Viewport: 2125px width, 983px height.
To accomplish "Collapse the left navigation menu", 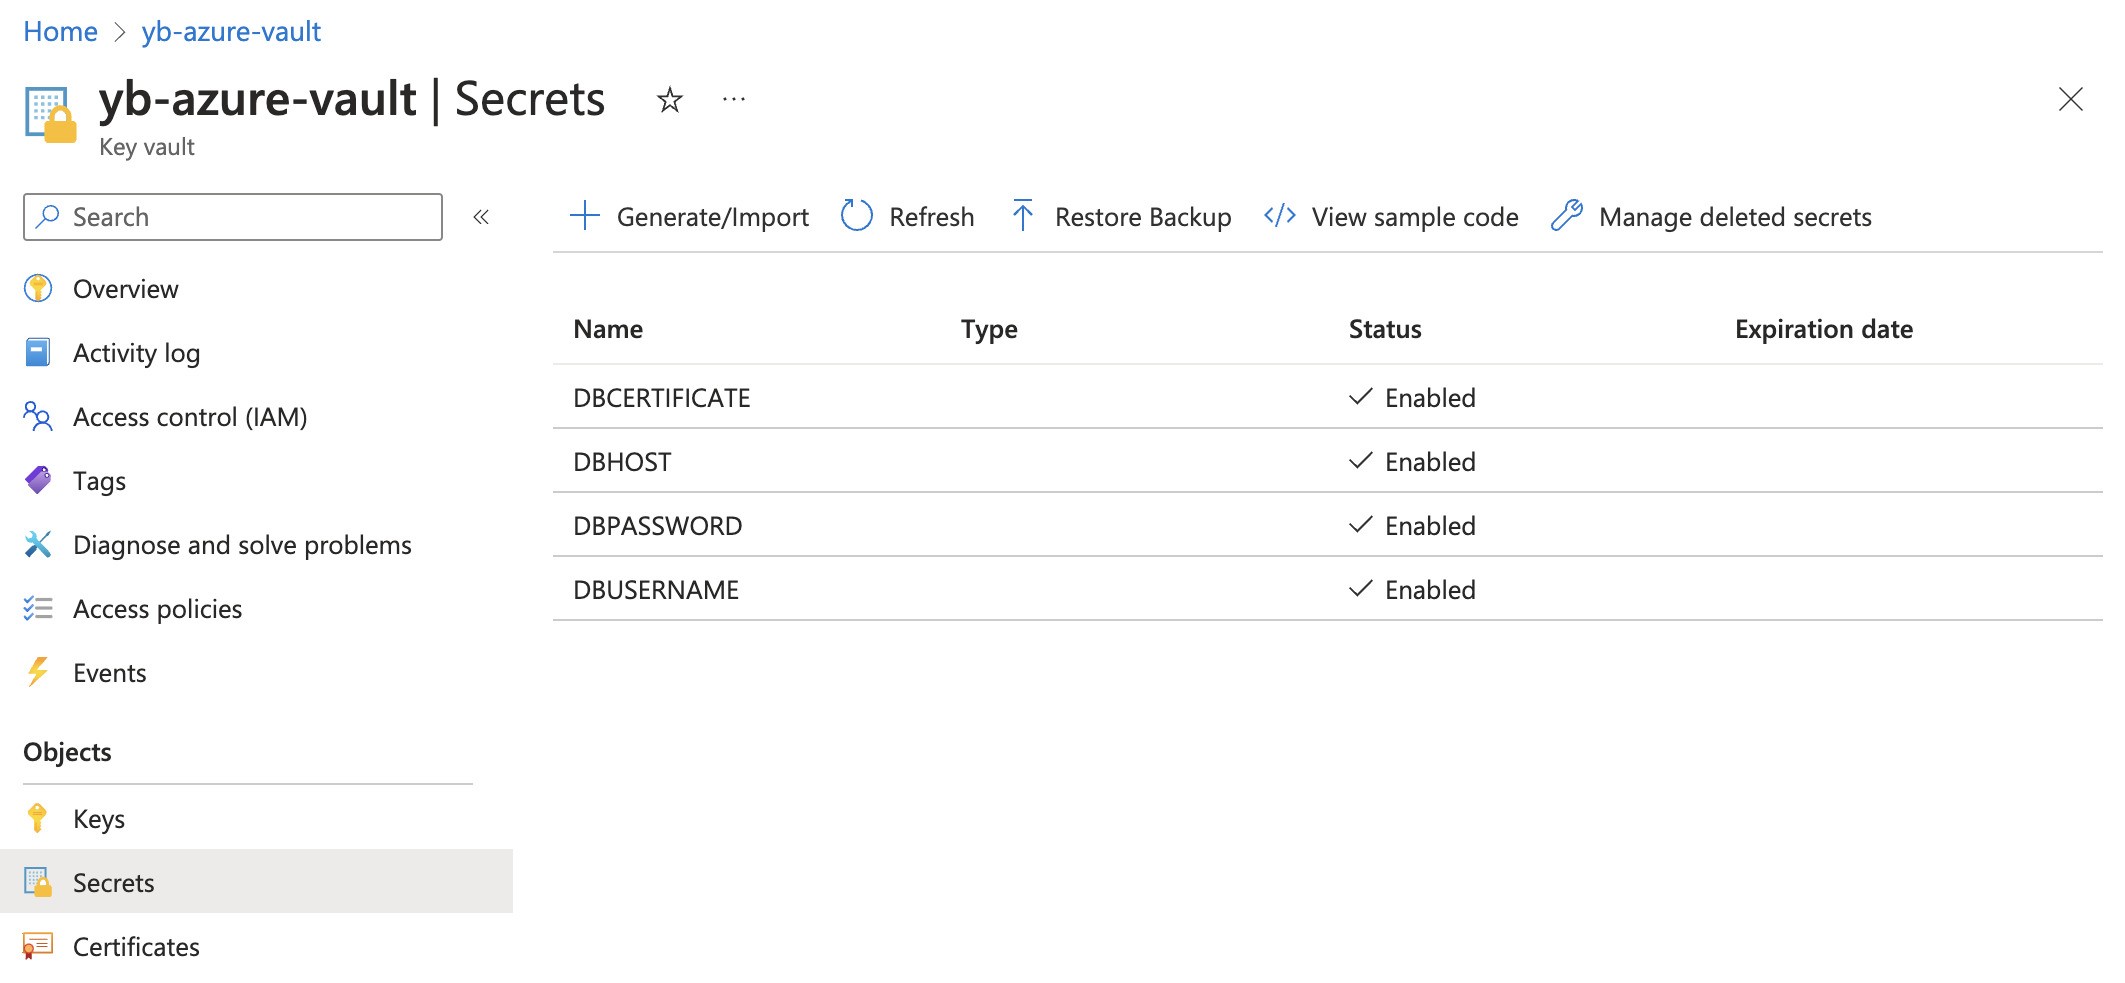I will point(481,216).
